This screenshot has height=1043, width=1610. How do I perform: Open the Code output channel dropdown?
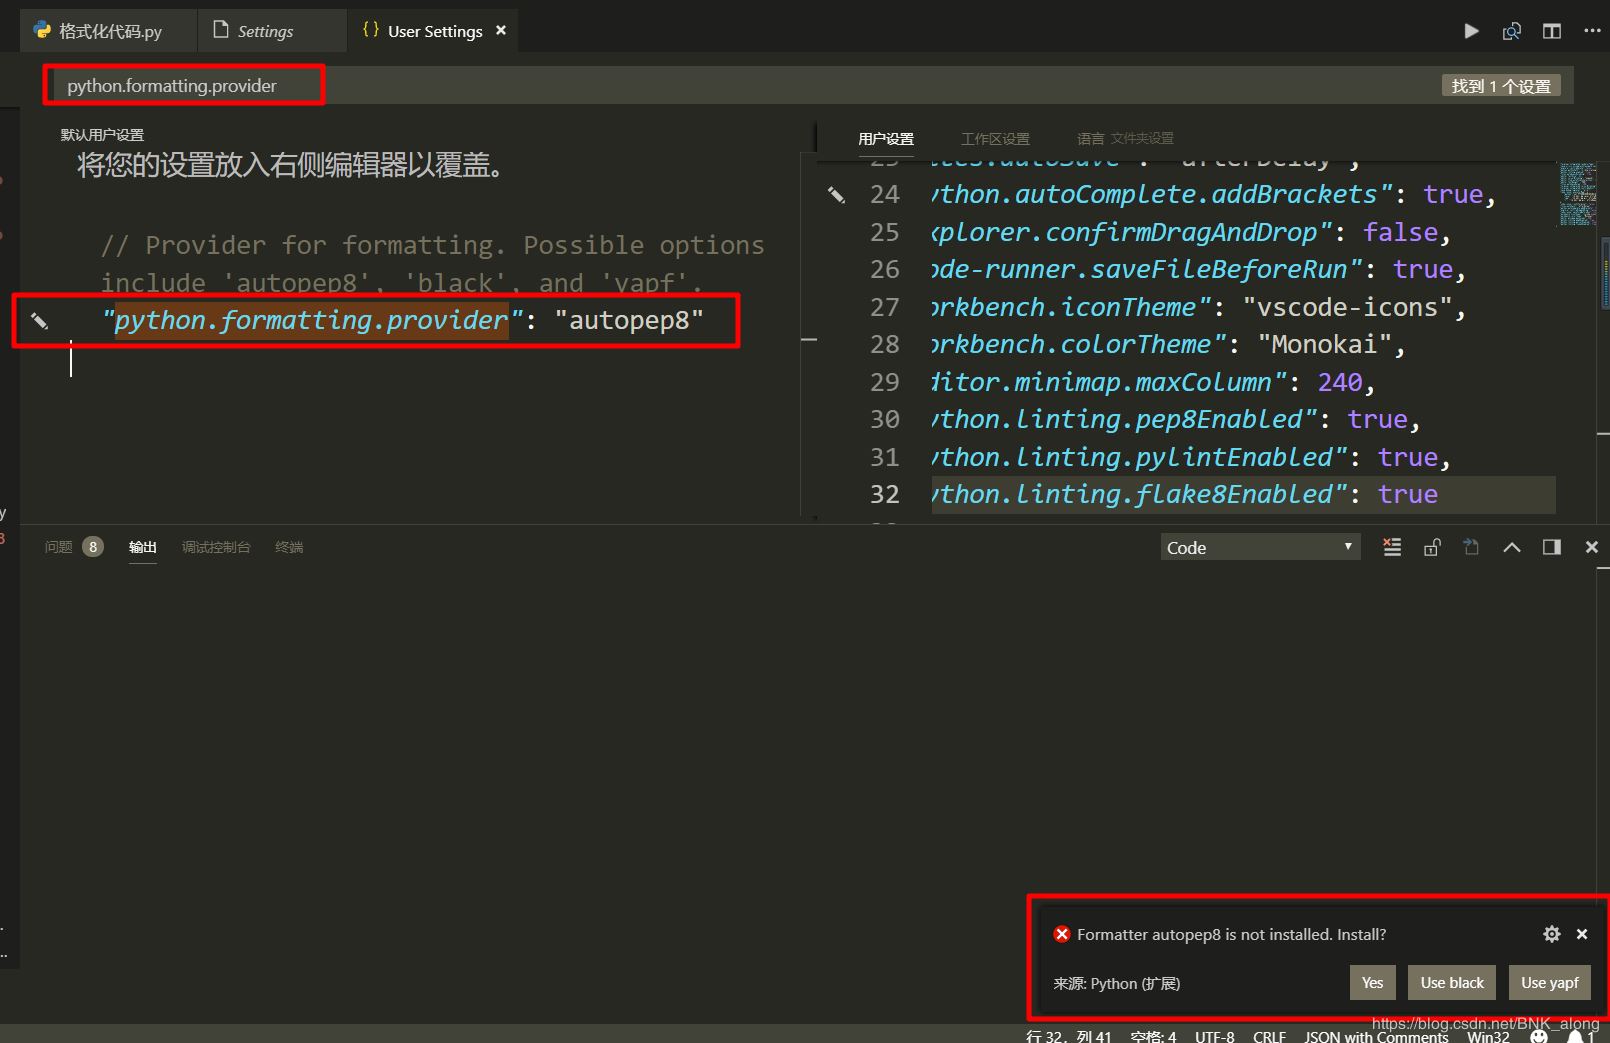tap(1259, 547)
